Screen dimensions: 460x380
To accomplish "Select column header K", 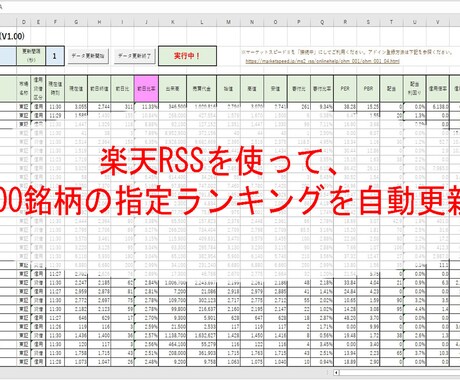I will (x=173, y=22).
